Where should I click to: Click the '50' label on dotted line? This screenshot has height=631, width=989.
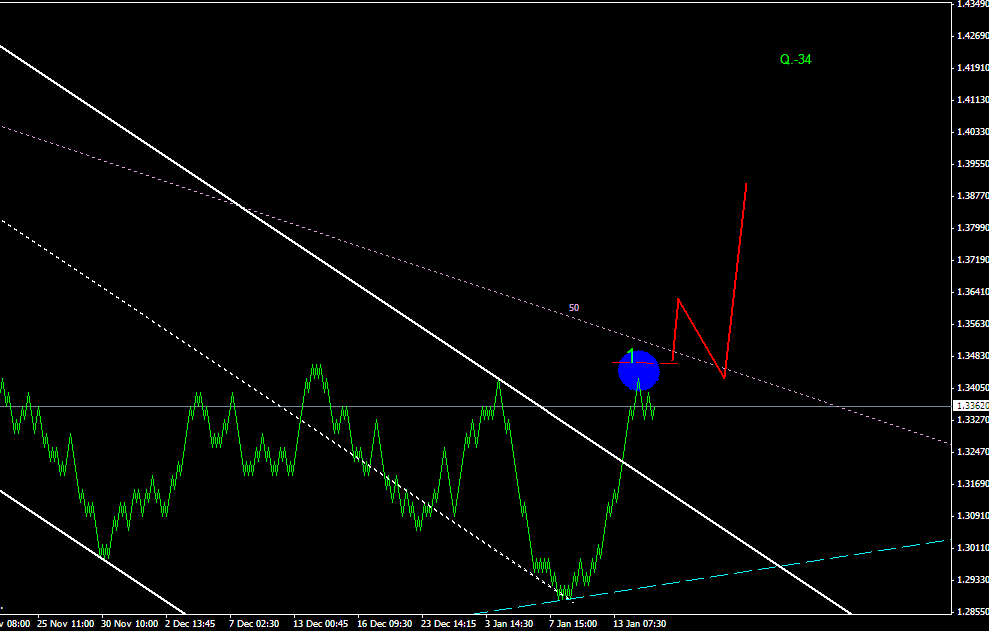573,308
